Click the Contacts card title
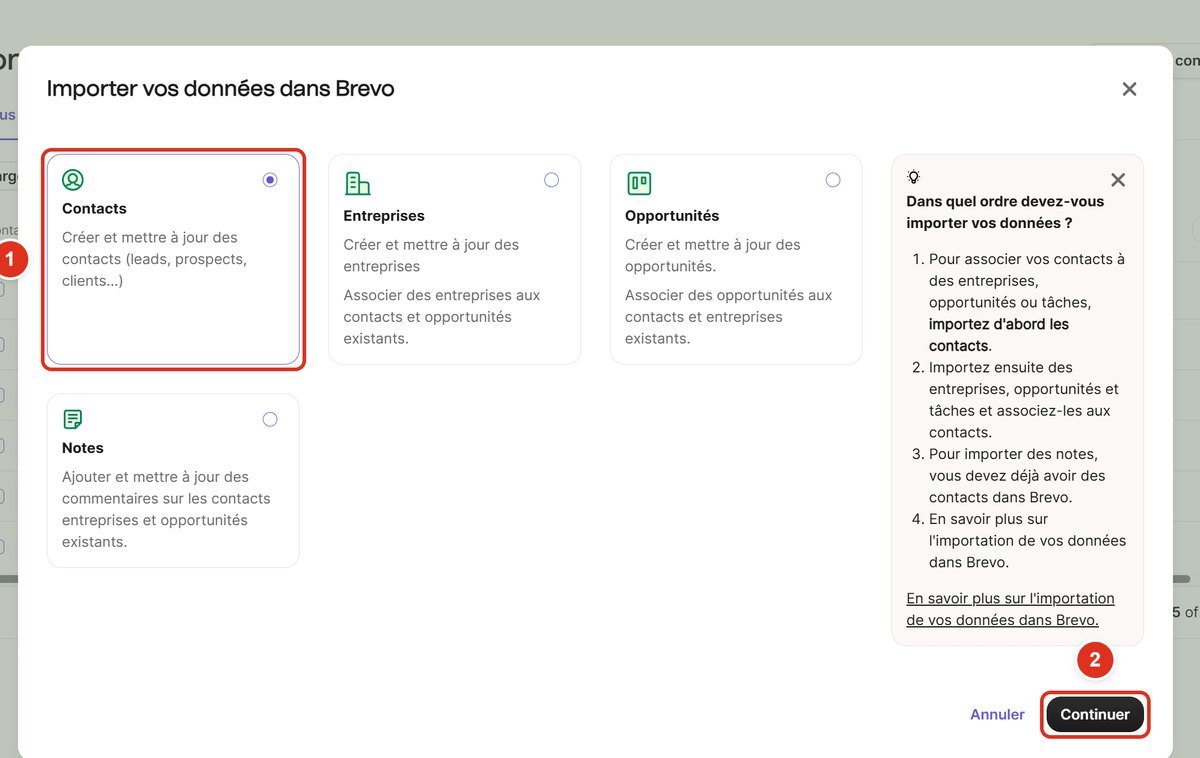 click(94, 208)
